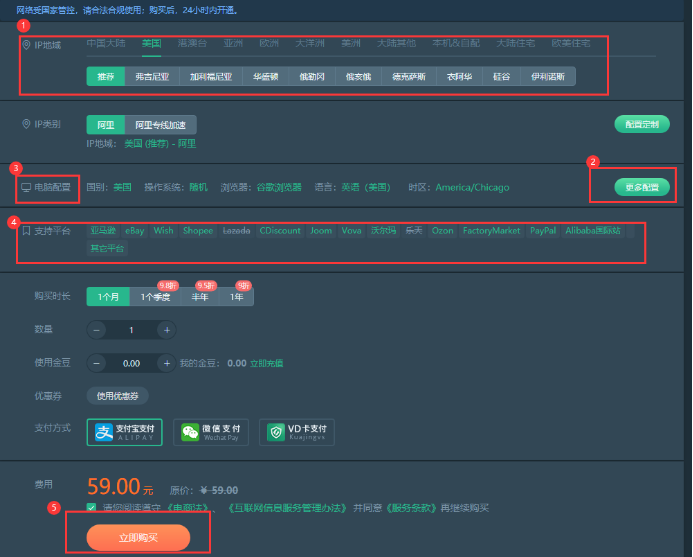
Task: Decrease the 数量 quantity with minus
Action: [x=96, y=330]
